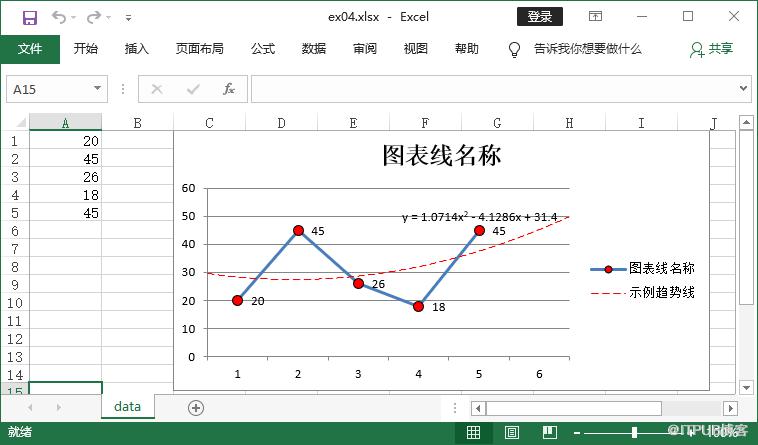Click legend entry 示例趋势线
The width and height of the screenshot is (758, 445).
[x=642, y=292]
